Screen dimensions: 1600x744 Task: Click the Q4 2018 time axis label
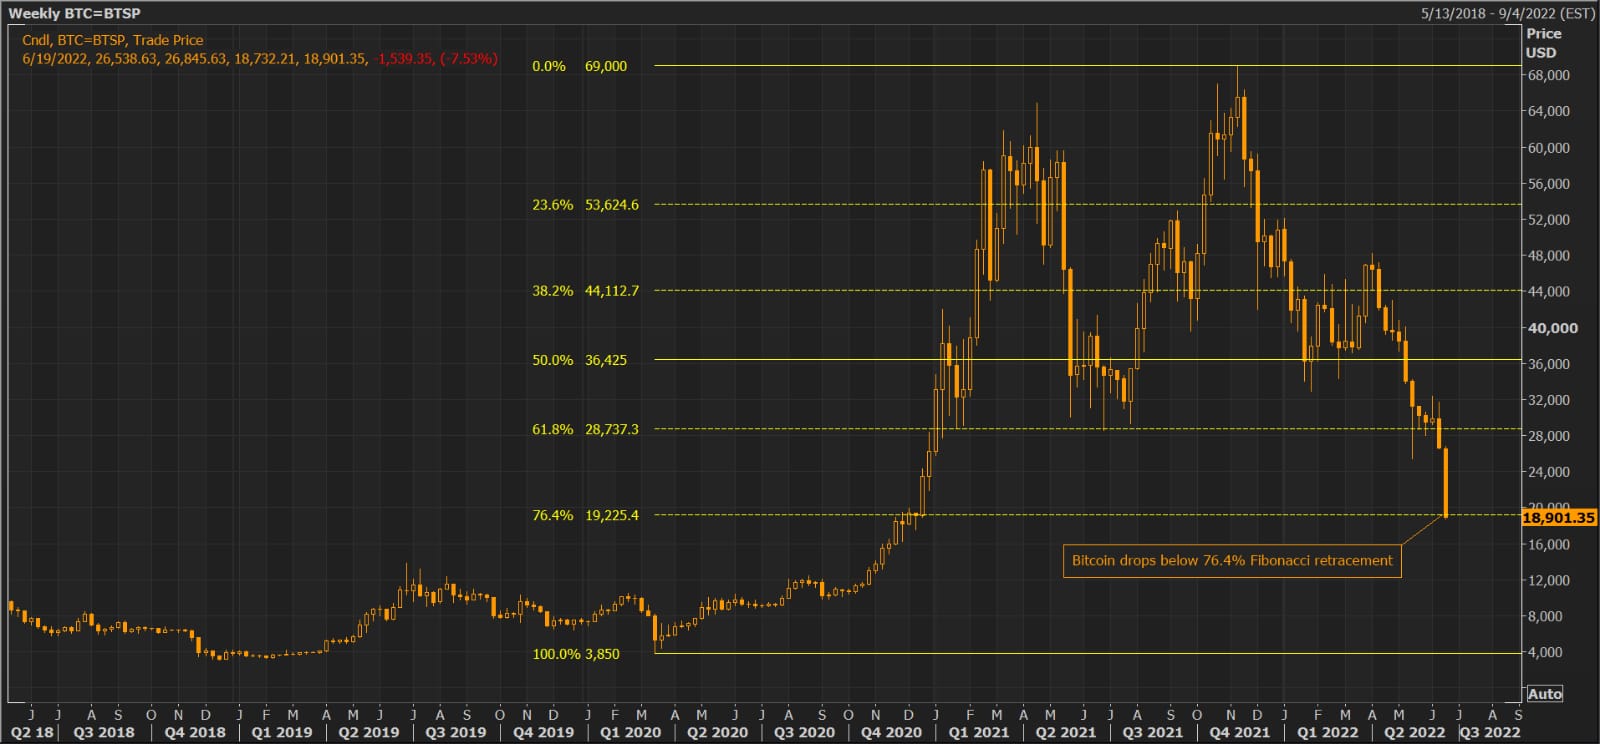coord(194,732)
